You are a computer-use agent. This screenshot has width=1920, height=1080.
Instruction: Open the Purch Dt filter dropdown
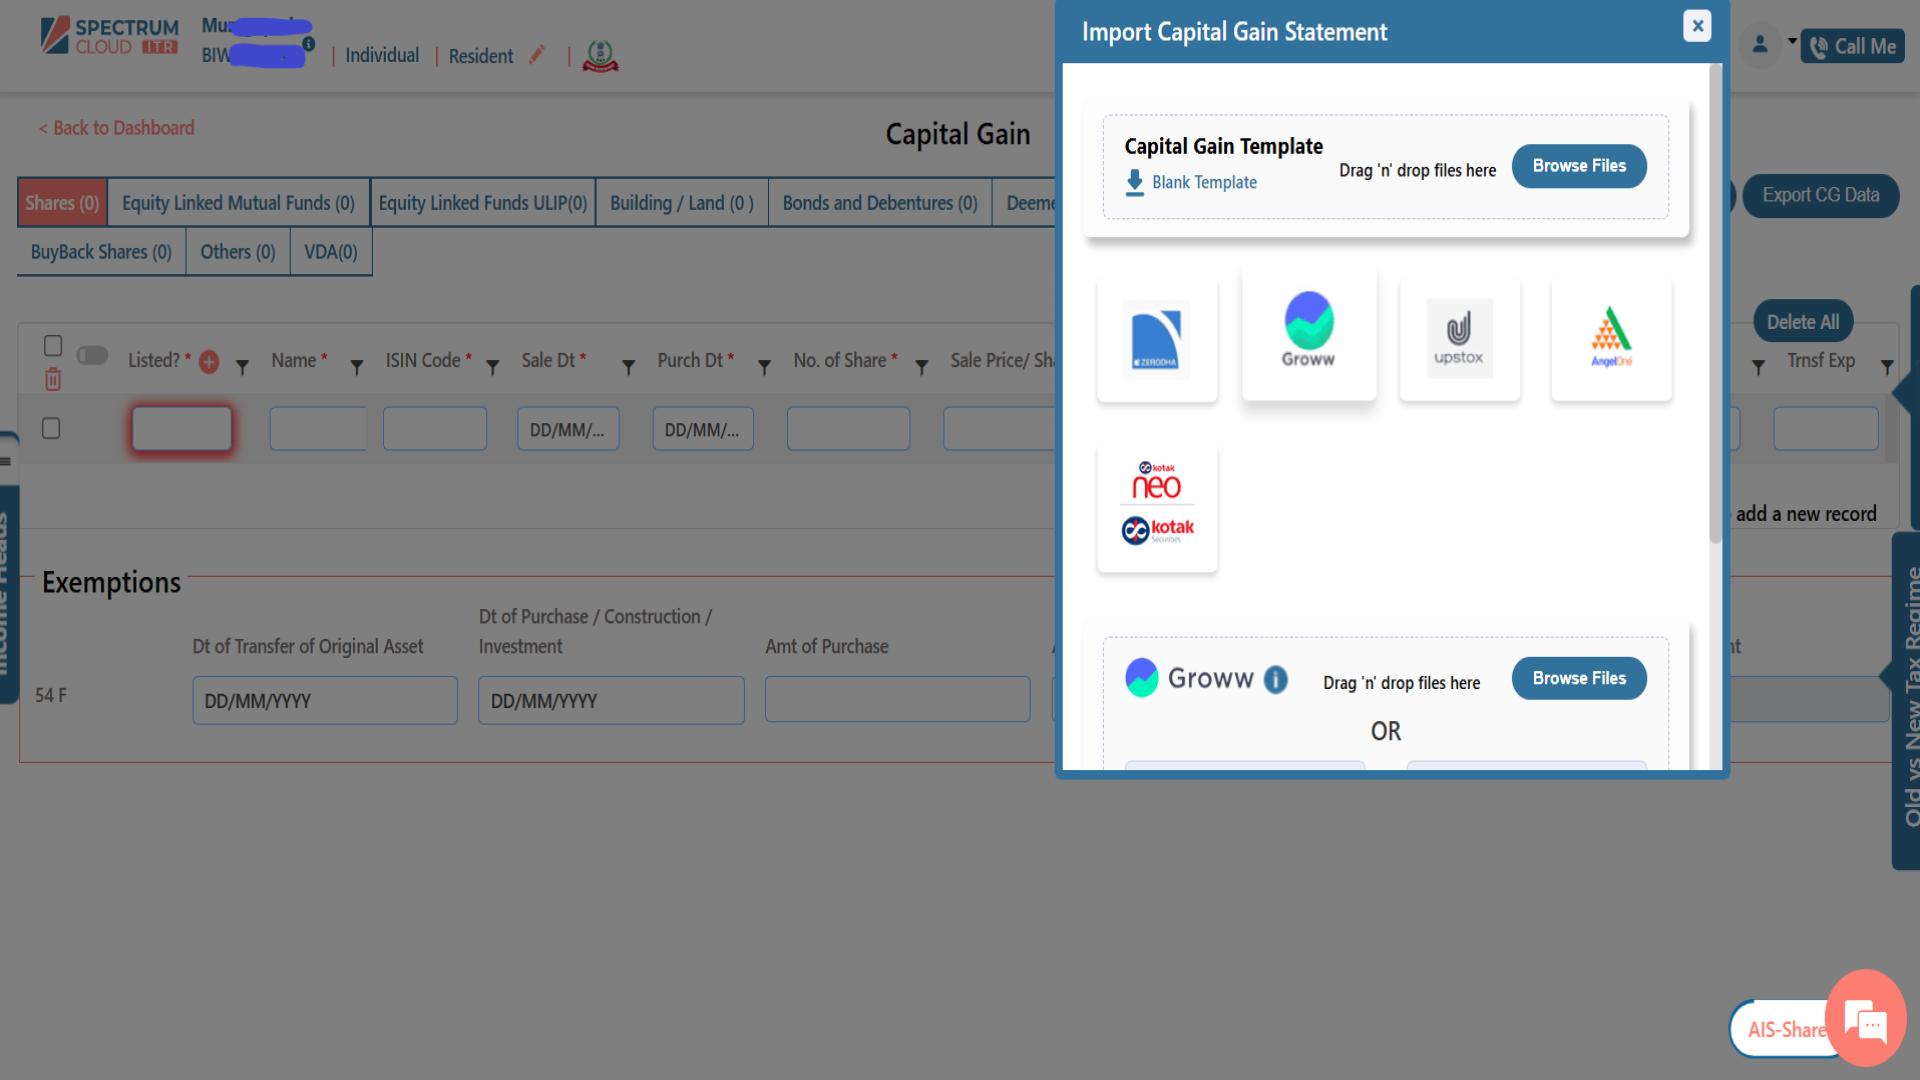(765, 367)
